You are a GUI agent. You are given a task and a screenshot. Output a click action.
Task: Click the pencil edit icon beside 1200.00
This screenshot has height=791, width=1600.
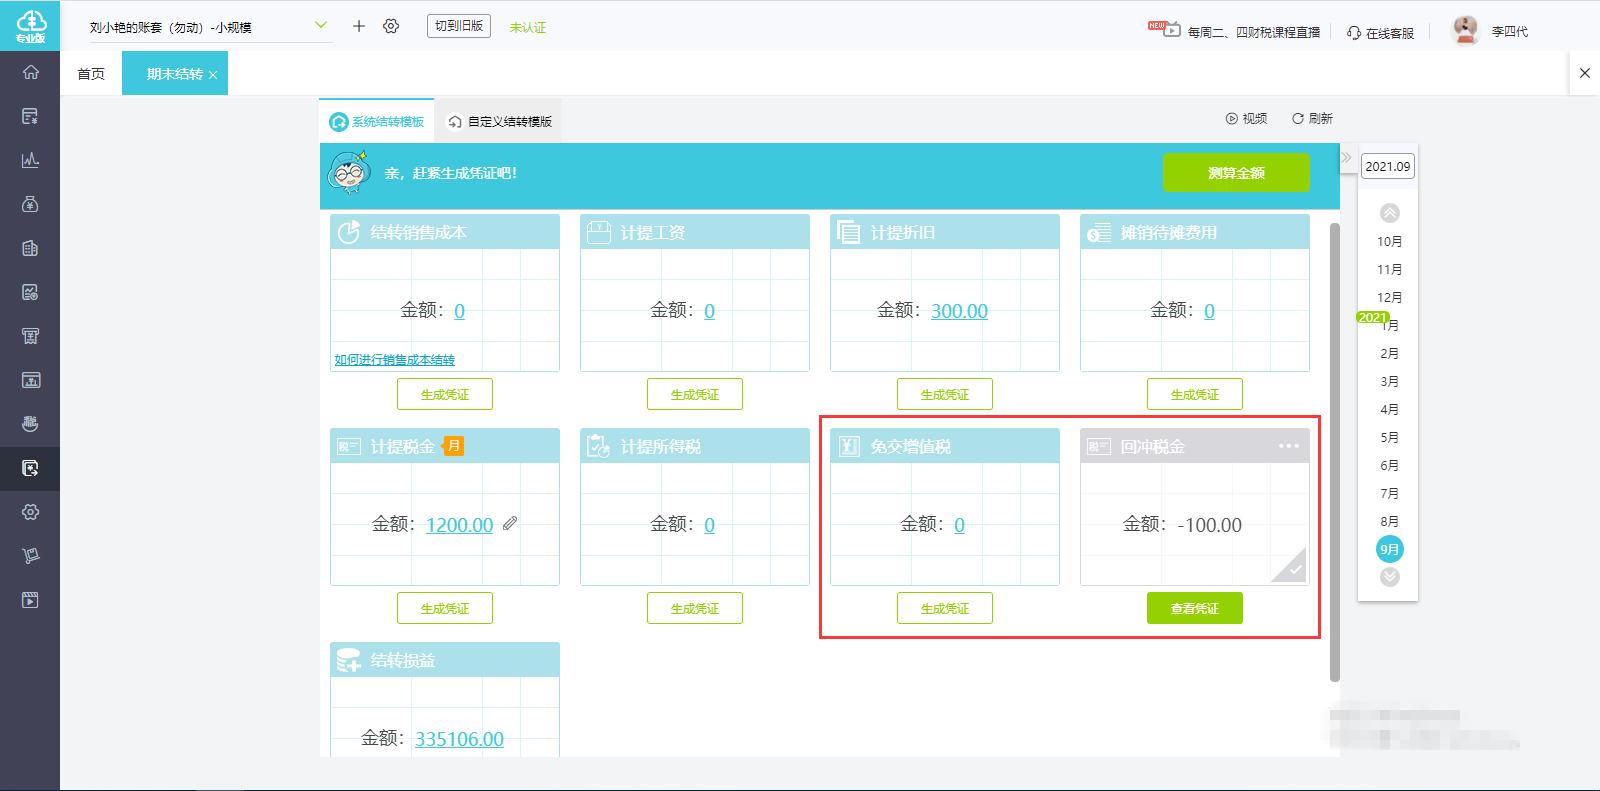[510, 523]
